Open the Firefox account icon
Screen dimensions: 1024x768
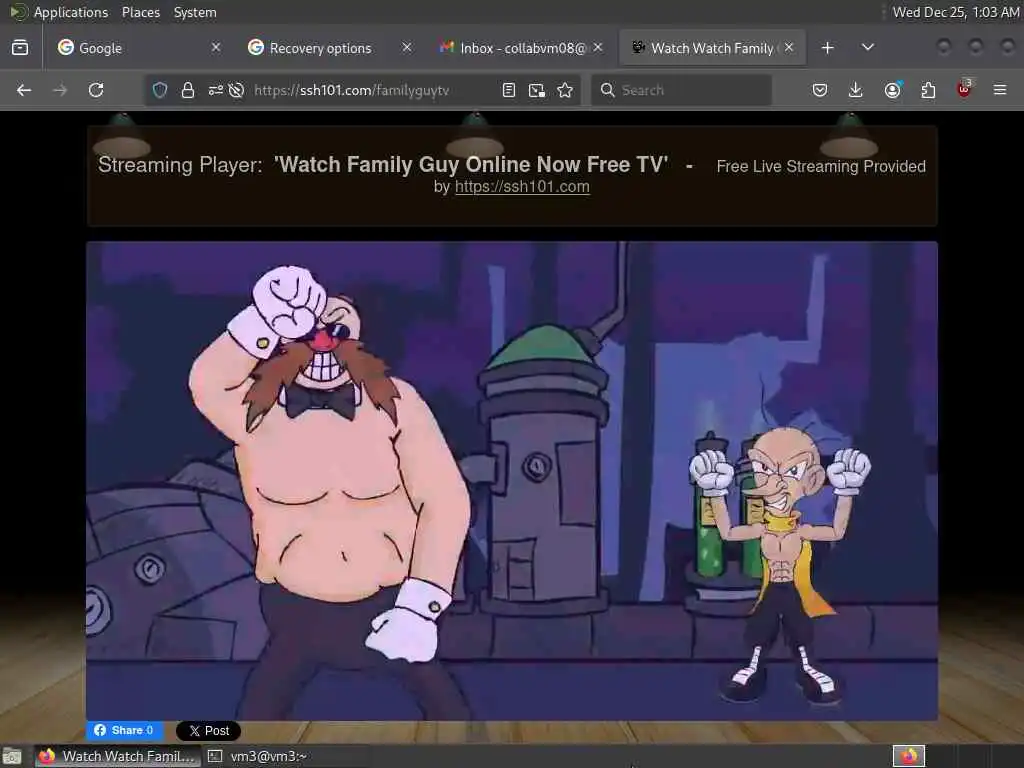coord(892,90)
